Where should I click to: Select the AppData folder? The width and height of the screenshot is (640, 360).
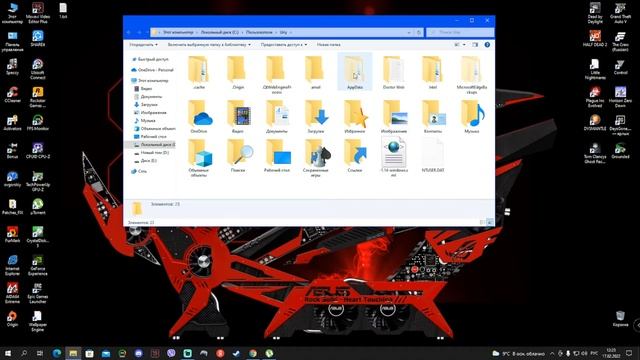[355, 72]
